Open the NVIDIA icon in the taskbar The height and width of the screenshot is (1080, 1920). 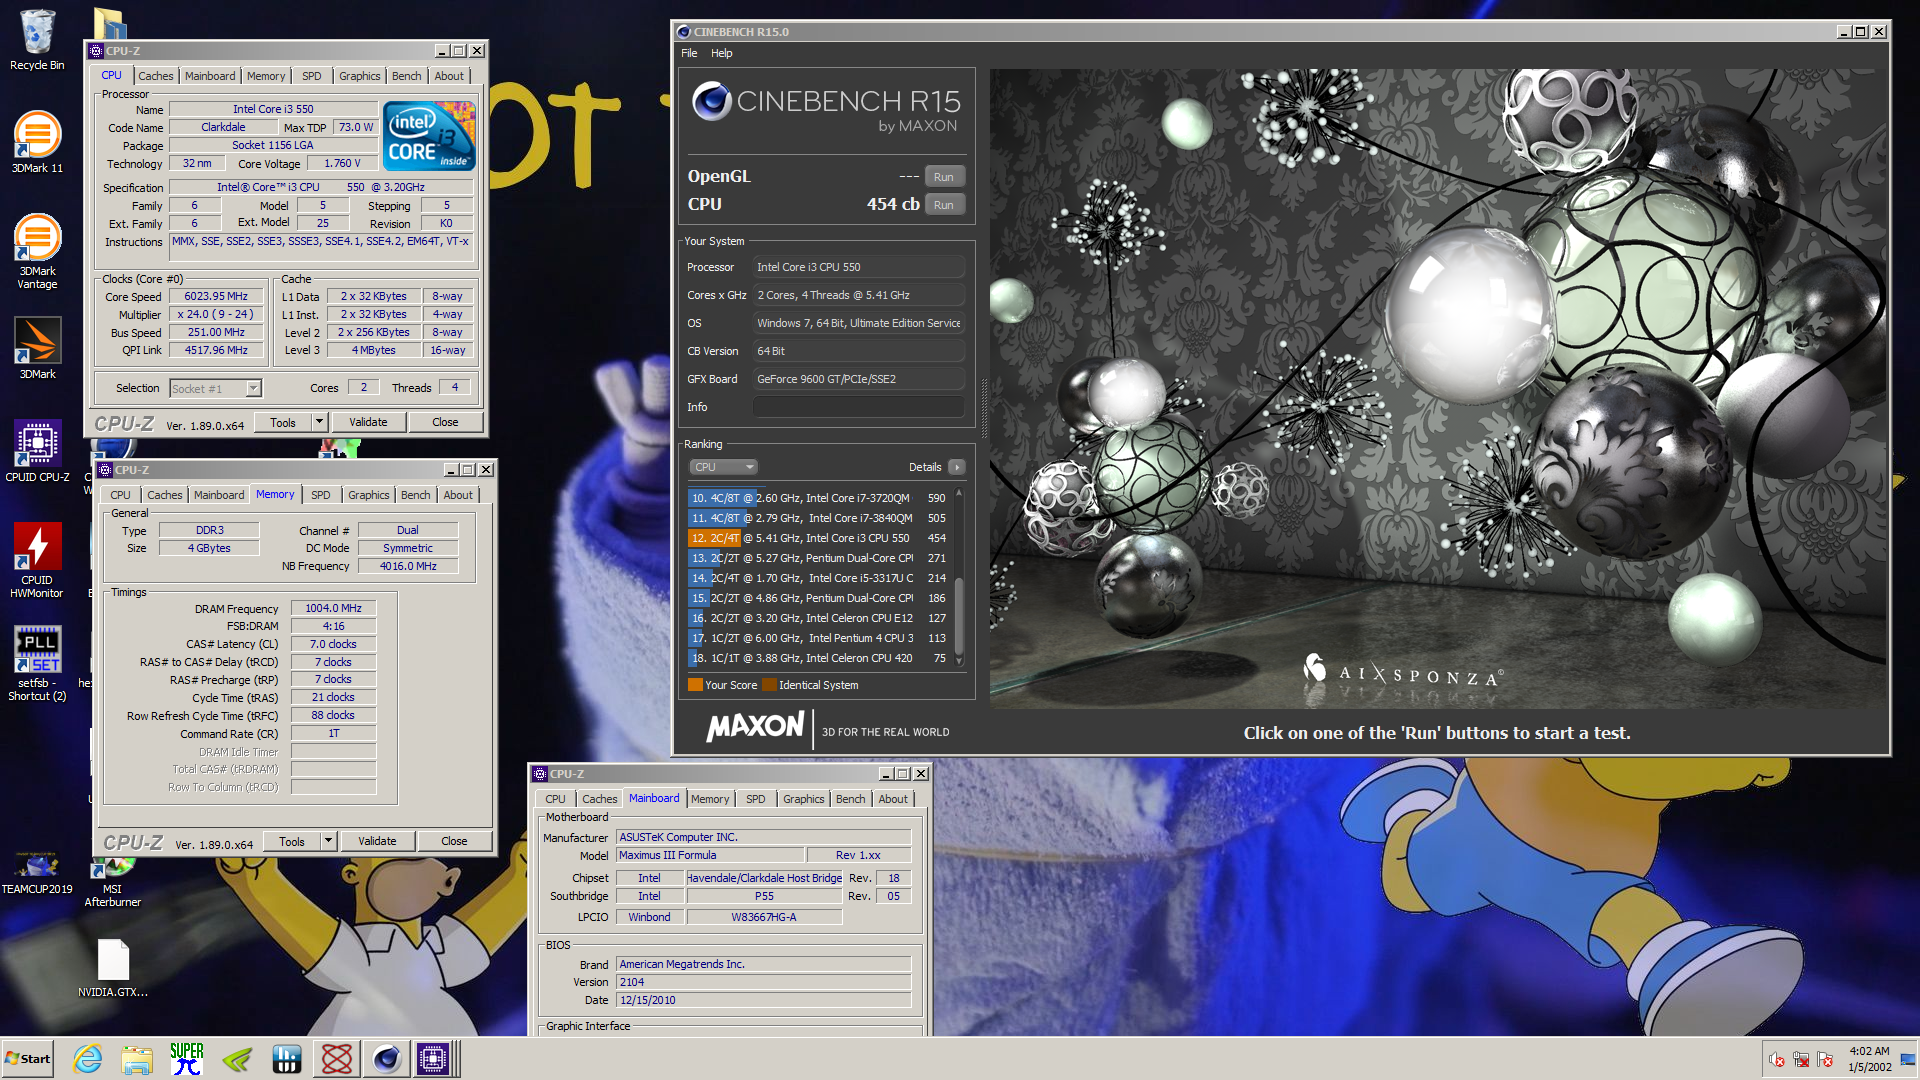[237, 1059]
